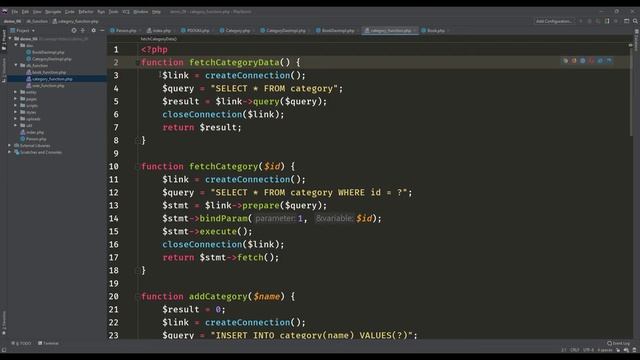
Task: Expand the pages folder
Action: [16, 99]
